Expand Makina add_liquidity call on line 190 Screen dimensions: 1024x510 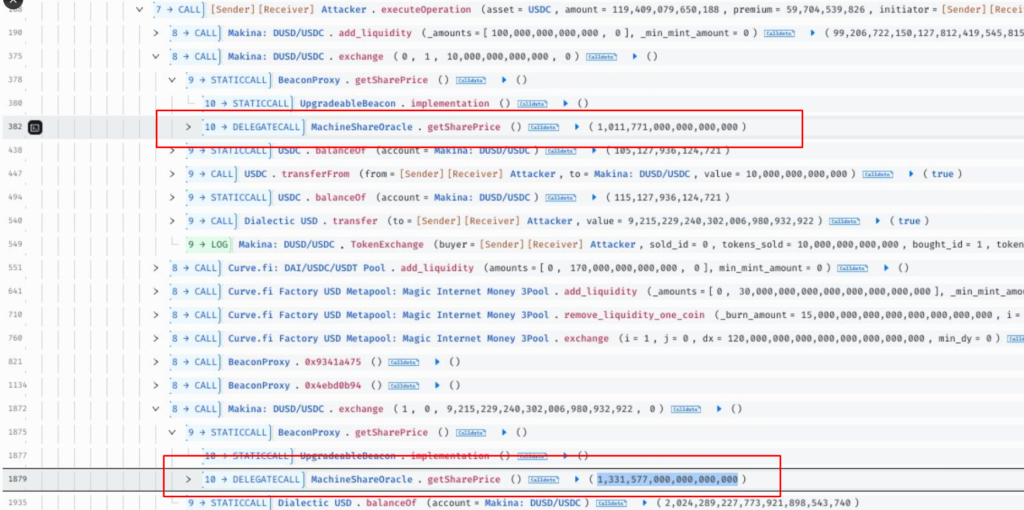pyautogui.click(x=155, y=33)
